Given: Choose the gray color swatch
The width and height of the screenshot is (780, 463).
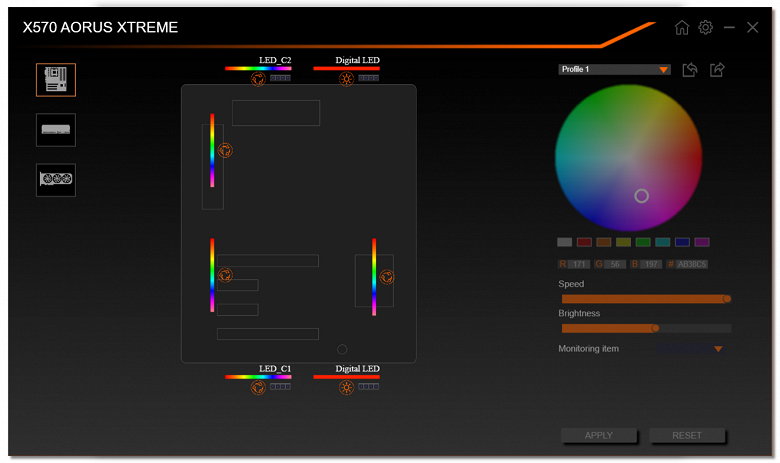Looking at the screenshot, I should tap(564, 242).
